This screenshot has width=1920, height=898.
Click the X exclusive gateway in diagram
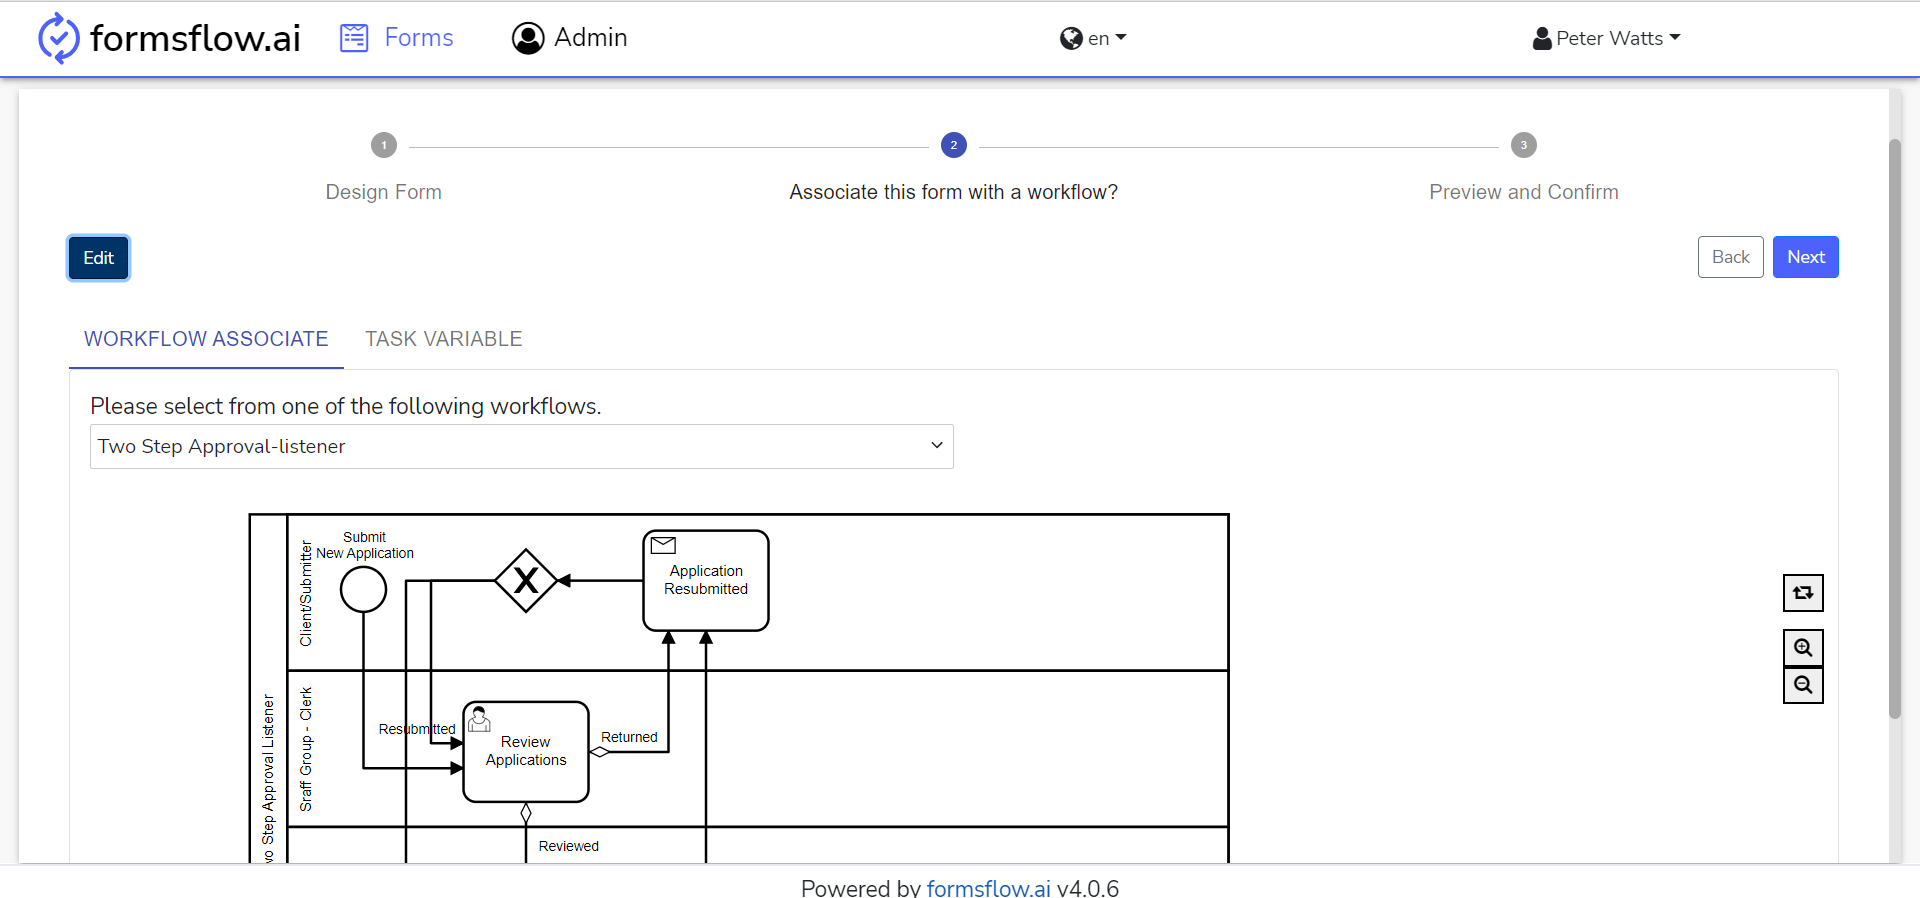click(x=526, y=580)
